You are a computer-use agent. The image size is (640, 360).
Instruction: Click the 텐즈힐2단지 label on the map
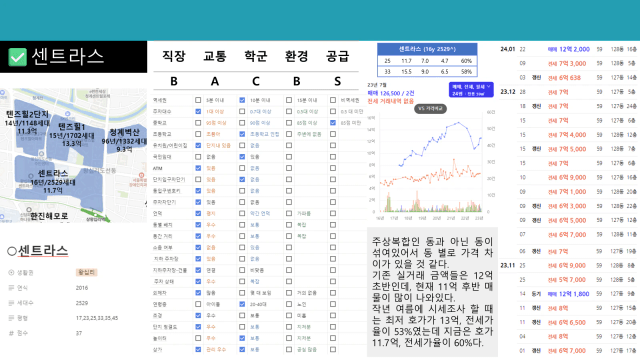pos(27,114)
